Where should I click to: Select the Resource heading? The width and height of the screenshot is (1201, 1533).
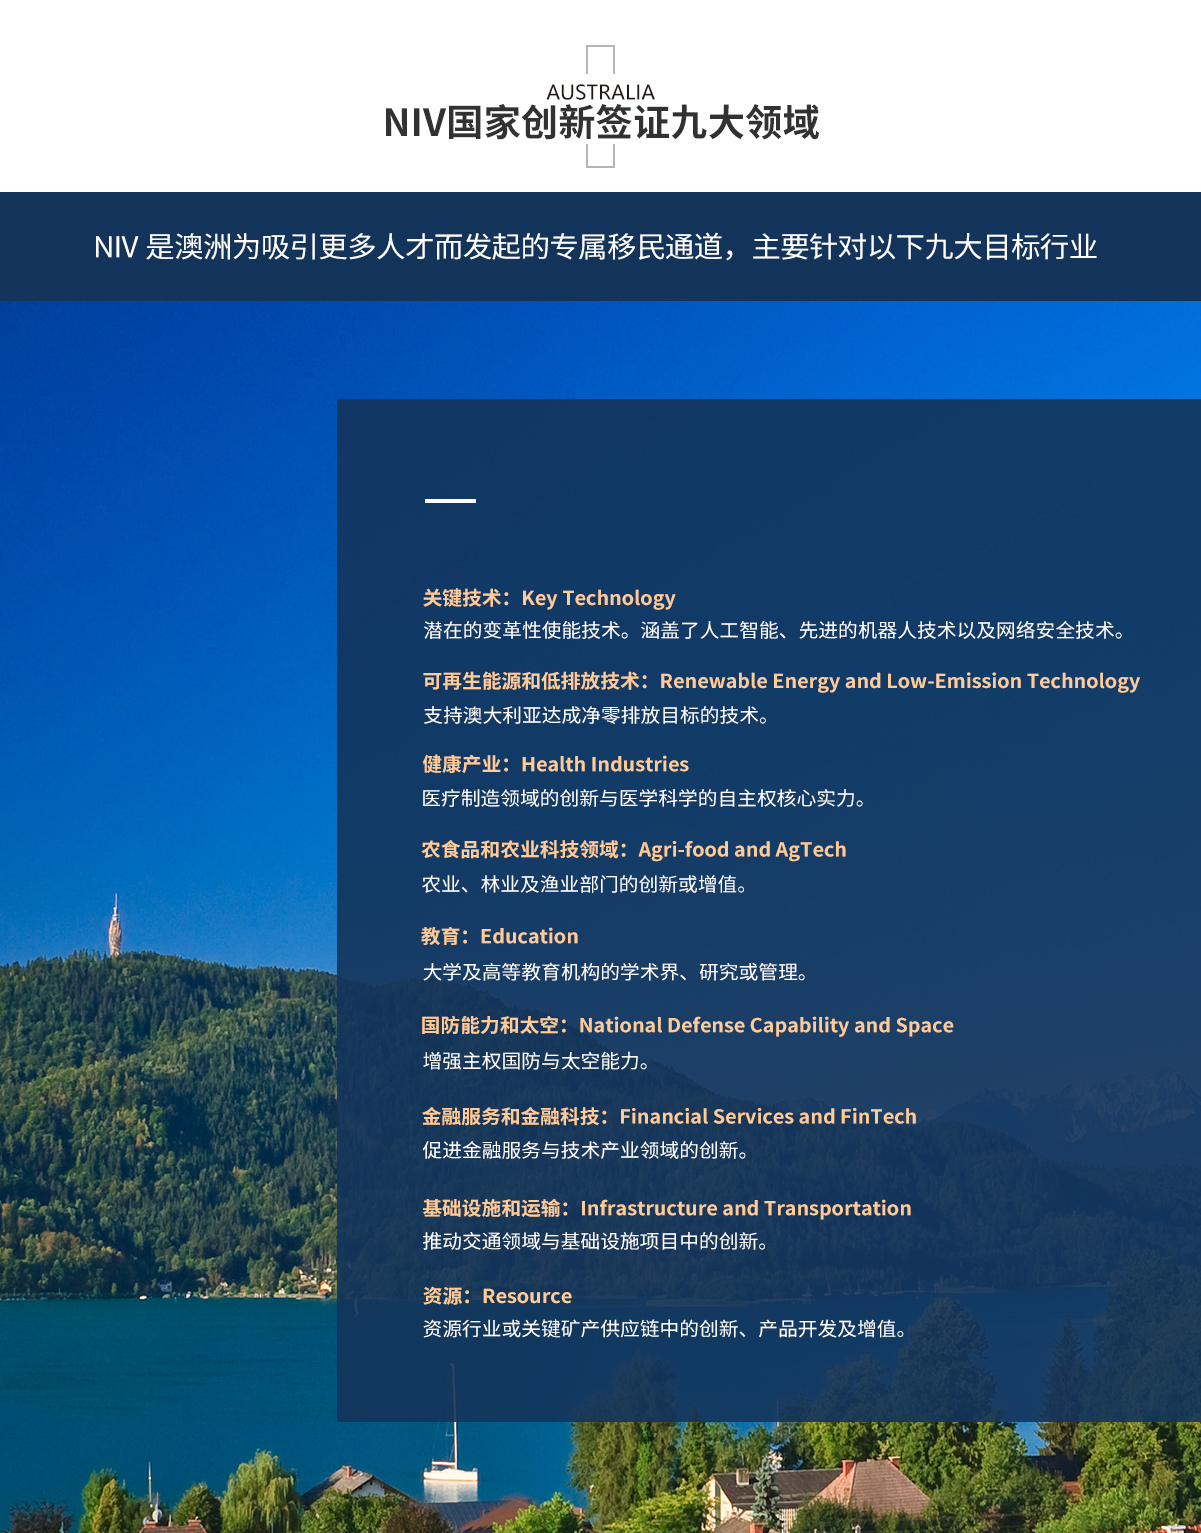point(497,1297)
